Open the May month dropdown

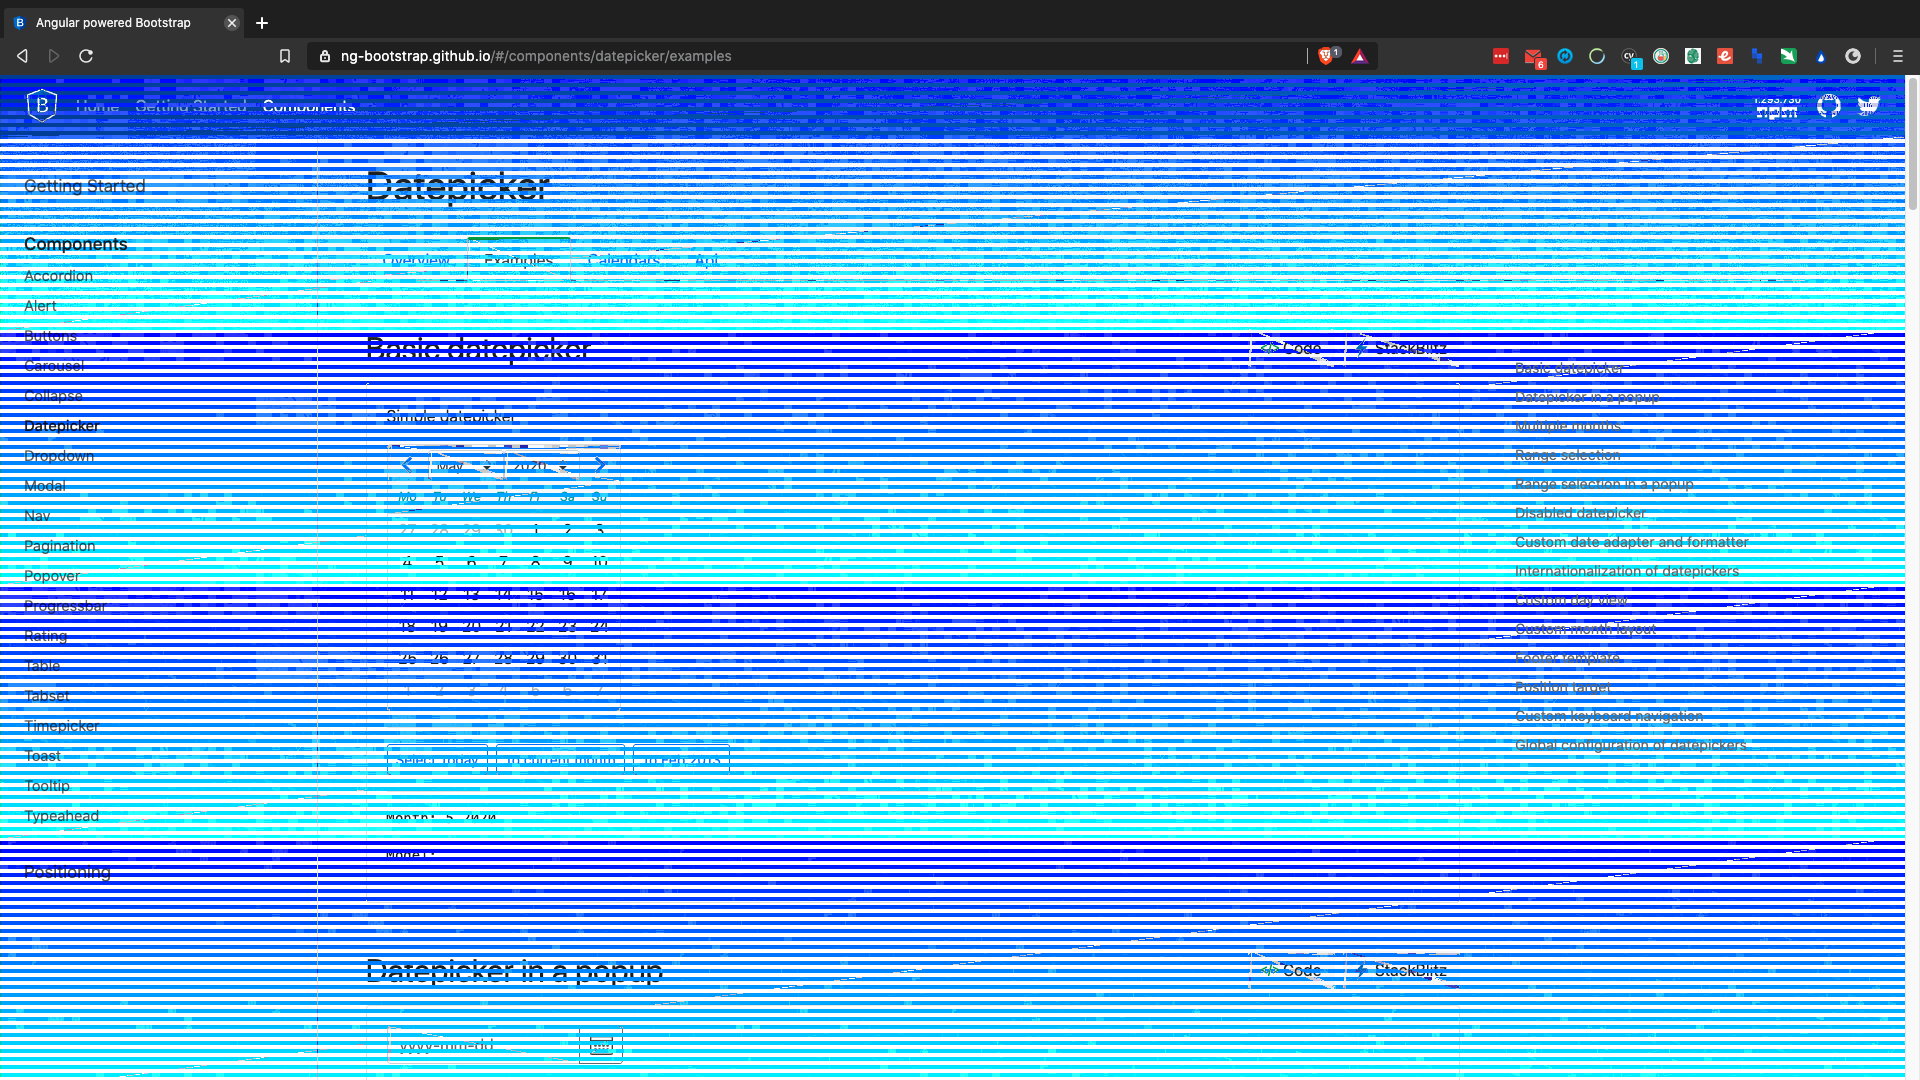(x=465, y=466)
